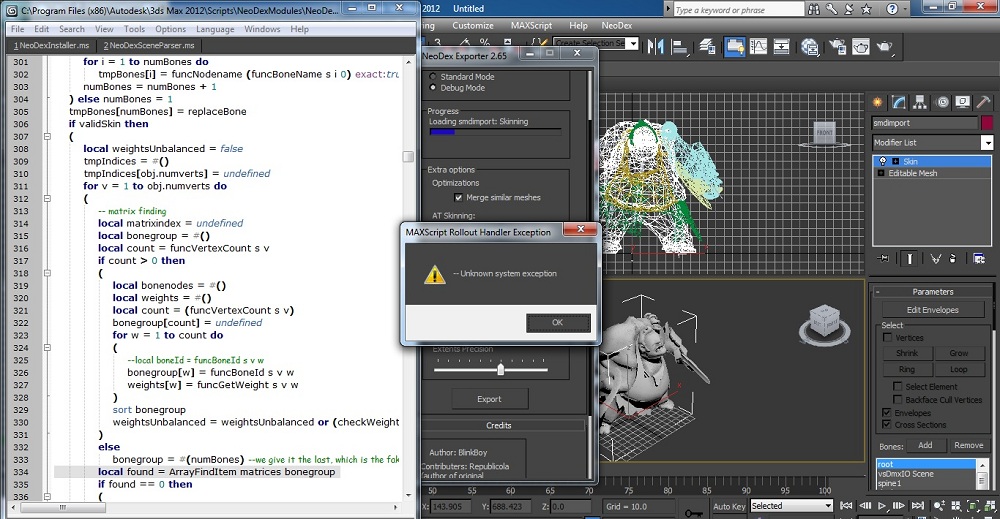Open the Schematic View icon
This screenshot has height=519, width=1000.
click(781, 47)
